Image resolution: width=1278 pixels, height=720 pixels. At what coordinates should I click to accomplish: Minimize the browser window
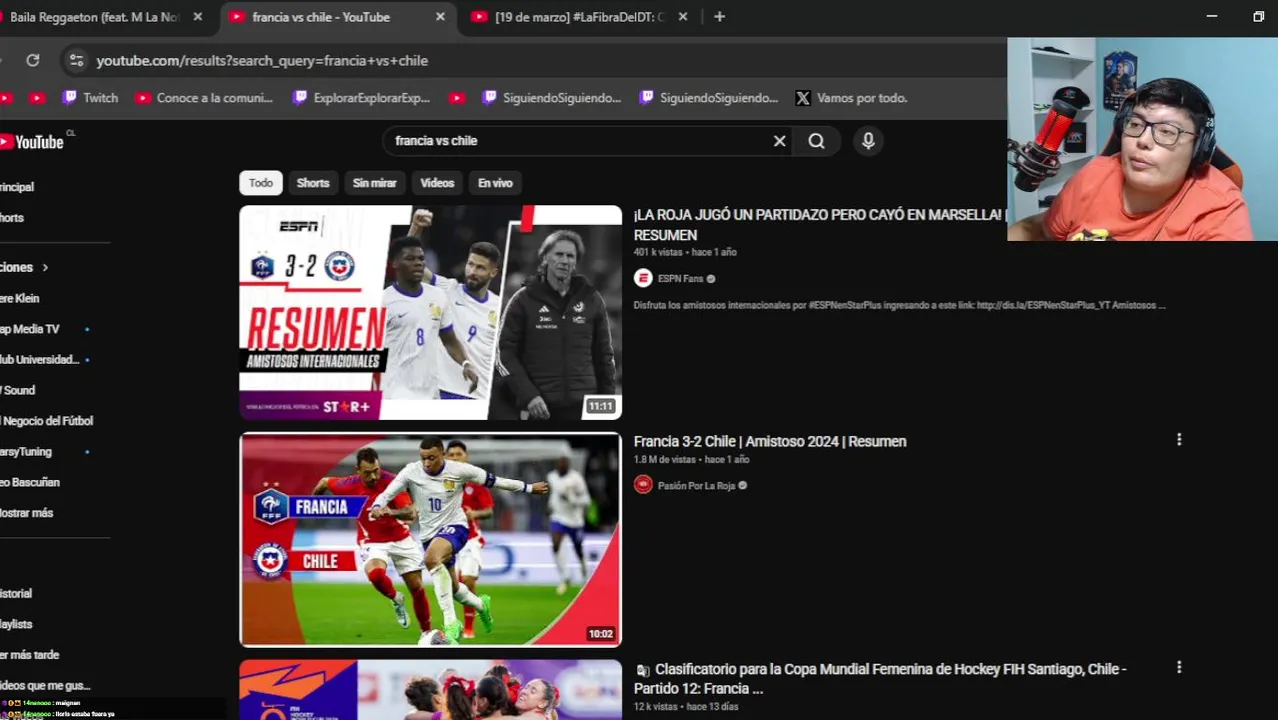(1211, 17)
